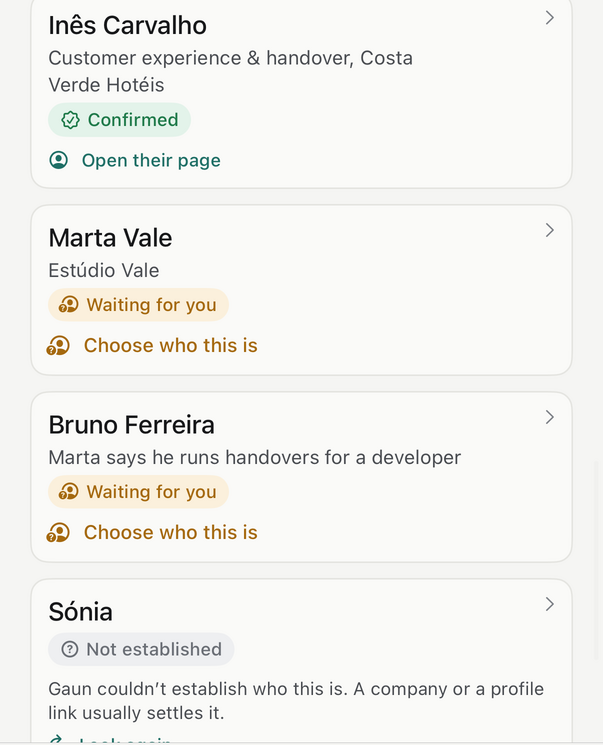Expand Marta Vale card chevron
The height and width of the screenshot is (745, 603).
(x=549, y=230)
